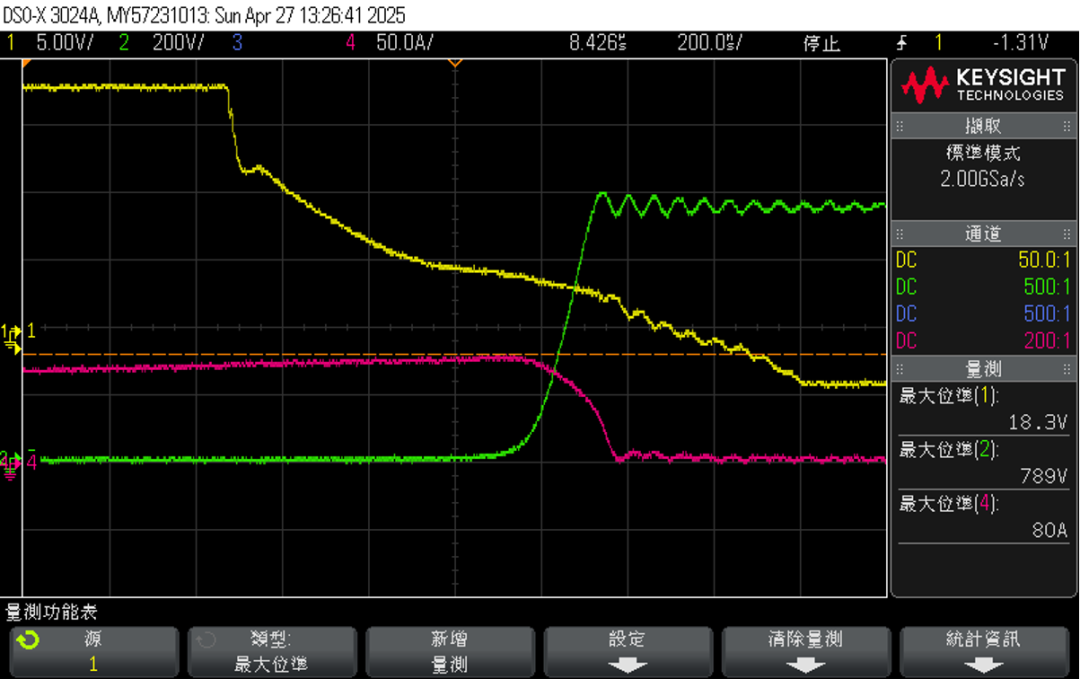1080x679 pixels.
Task: Click the 200.0 timebase scale readout
Action: tap(706, 43)
